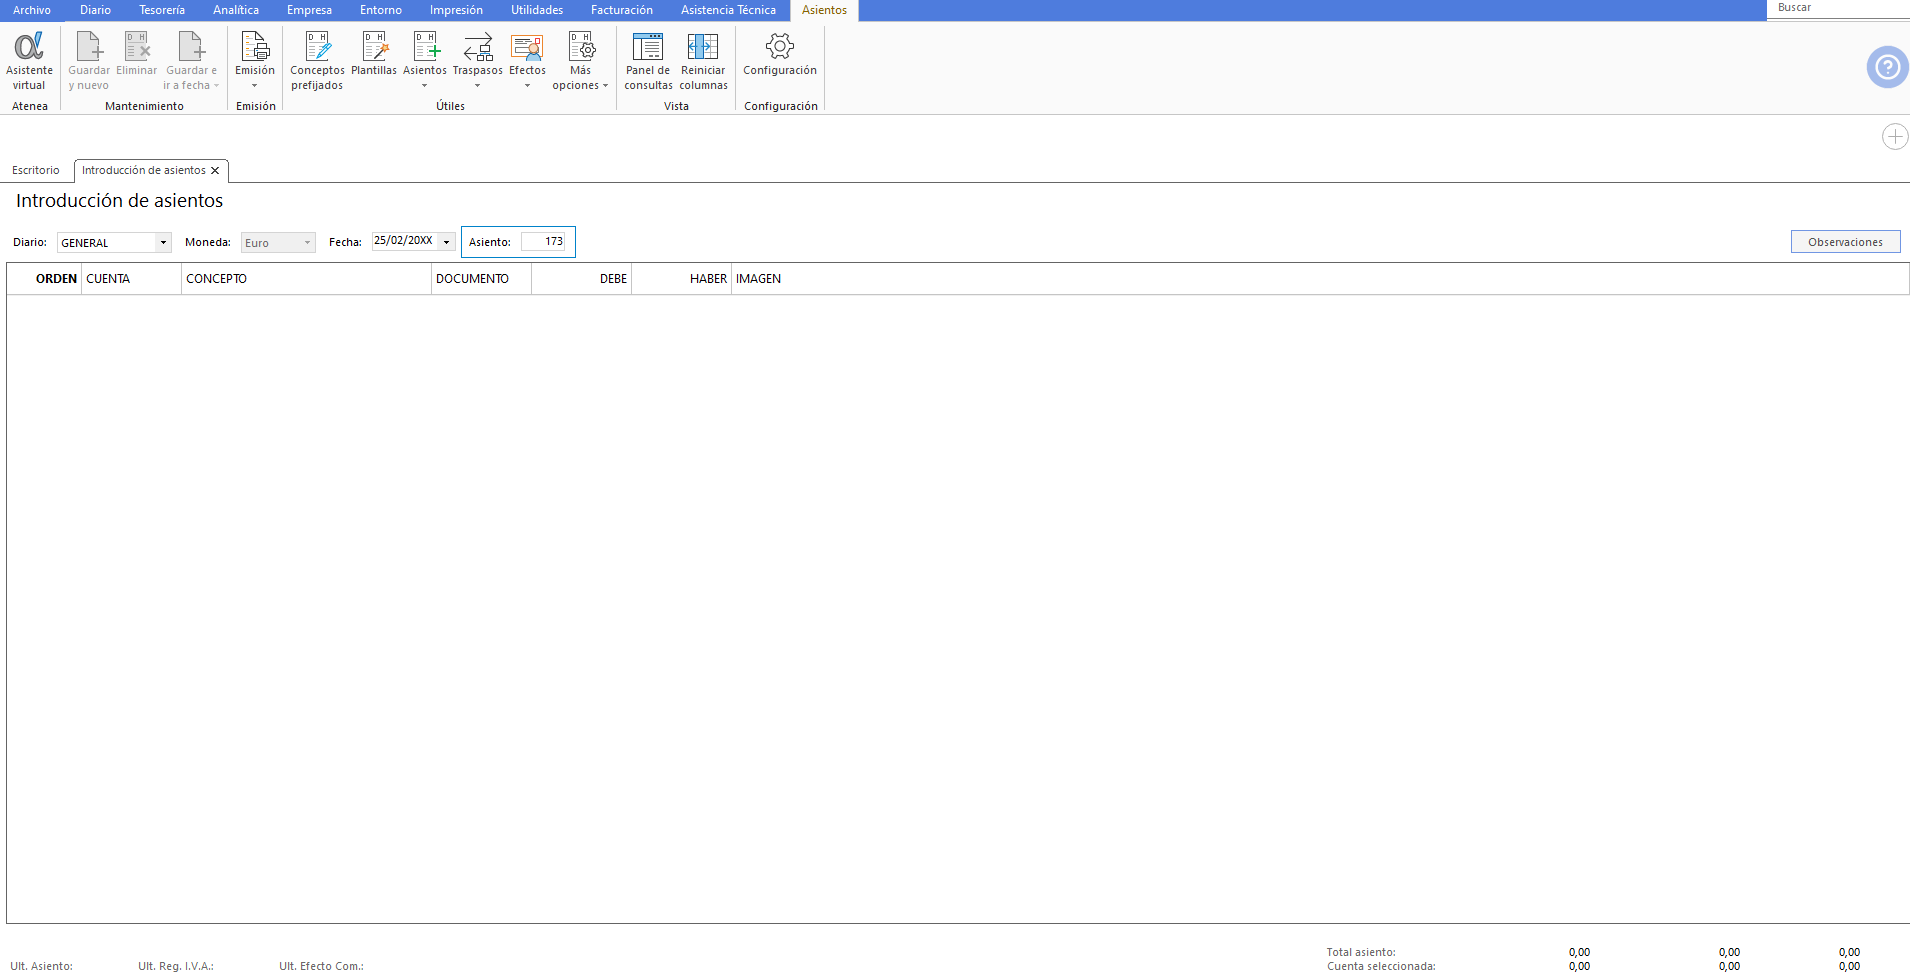Open the Asistente virtual Atenea

pos(29,60)
